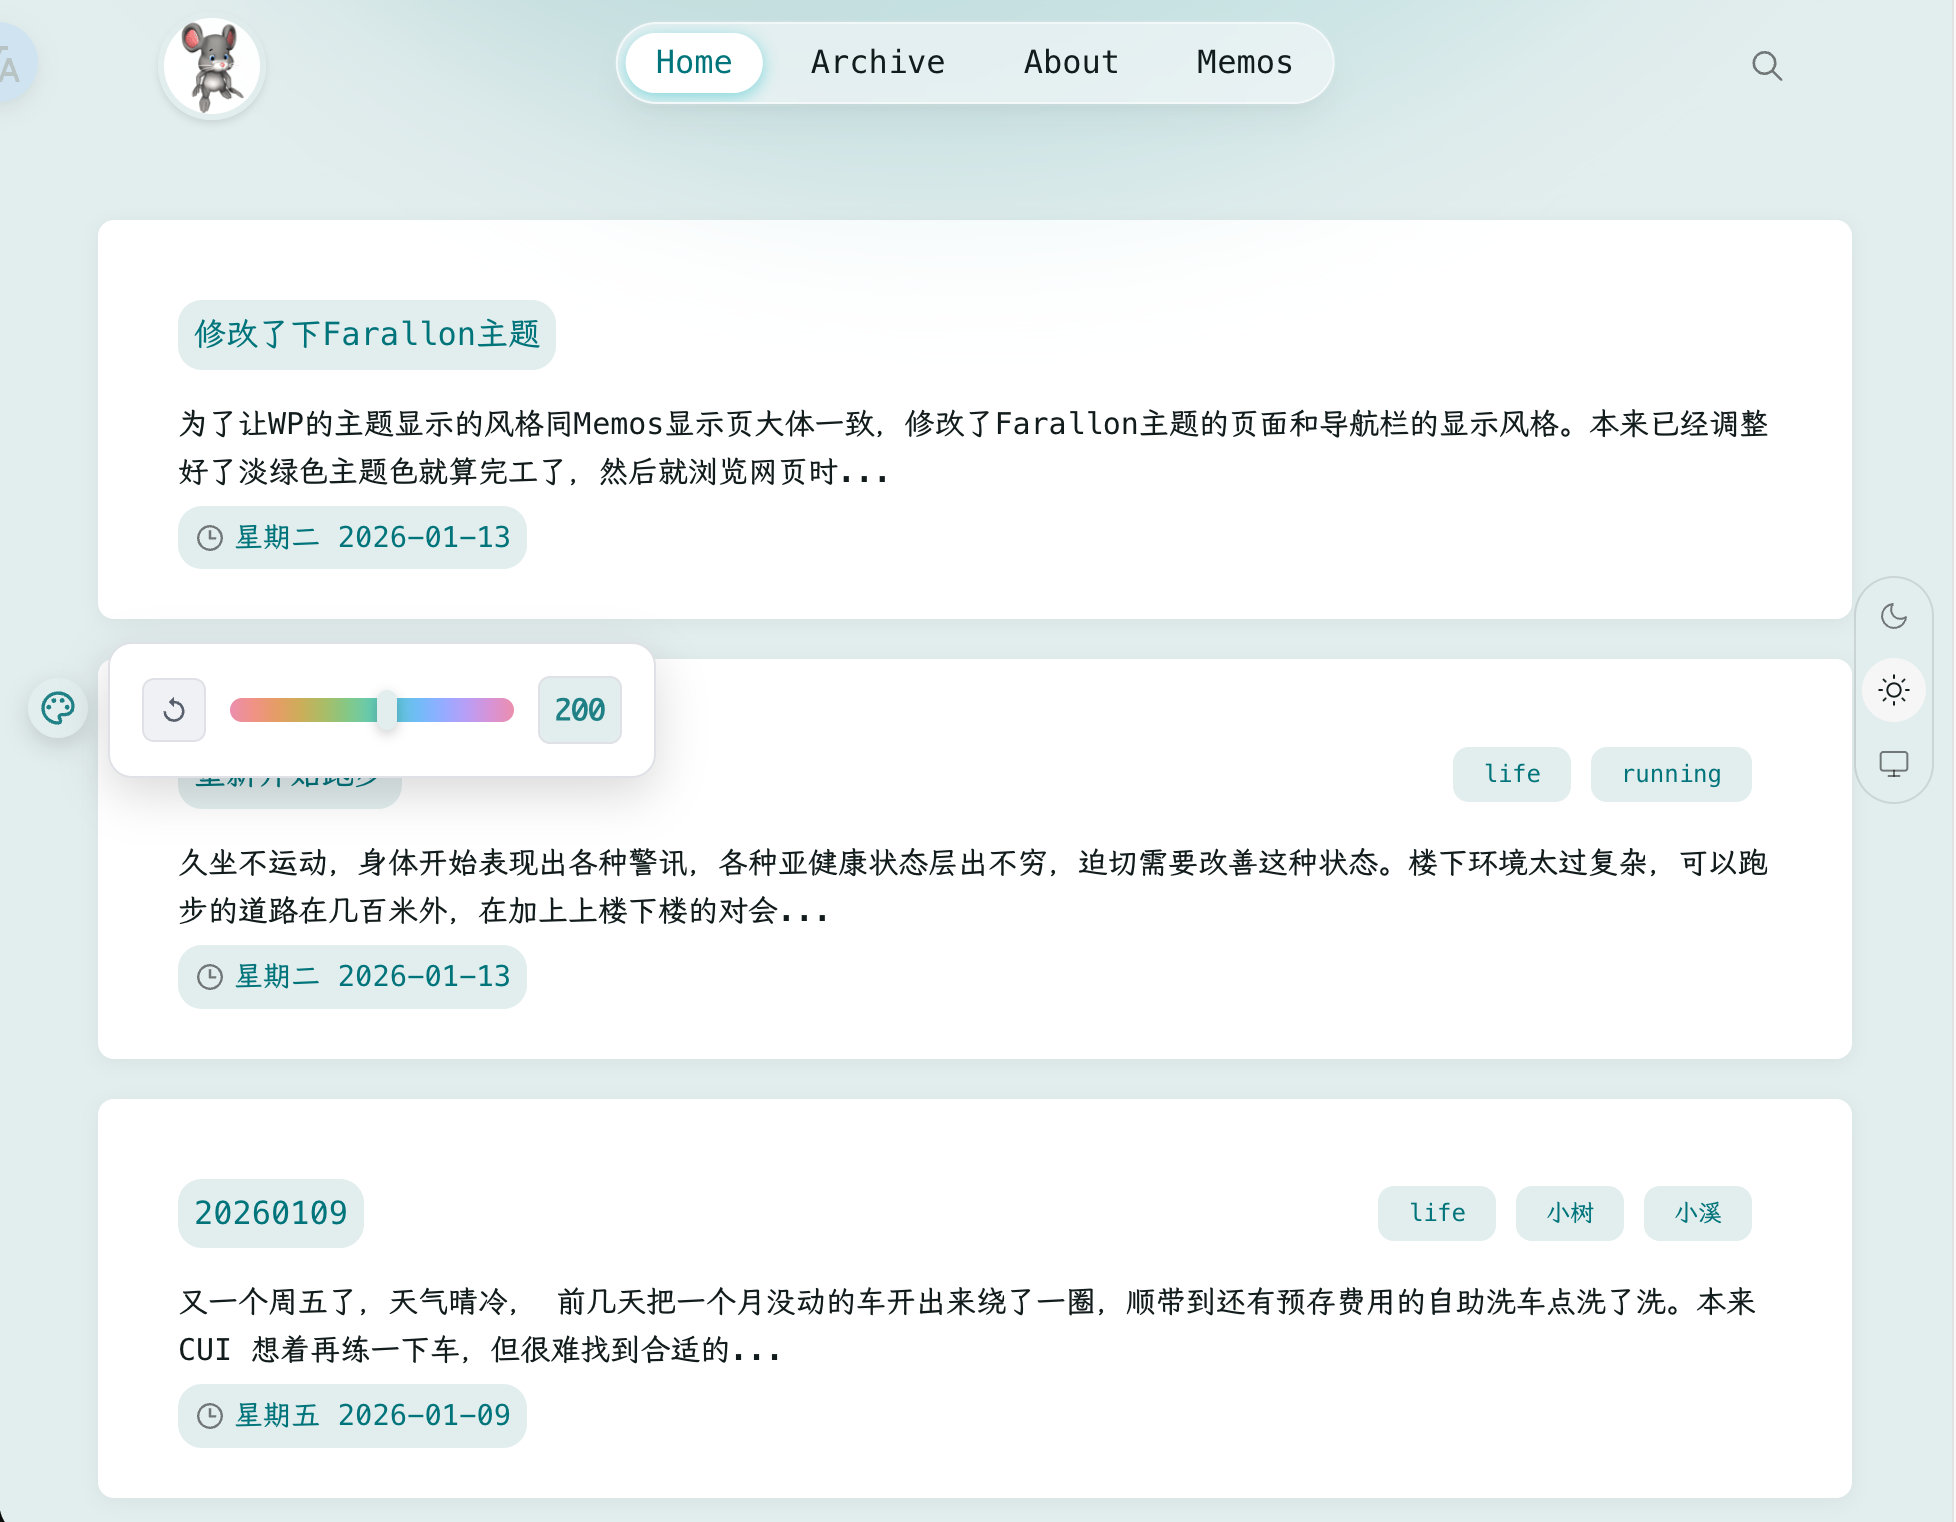This screenshot has width=1956, height=1522.
Task: Click the clock icon on the first post's date
Action: 209,537
